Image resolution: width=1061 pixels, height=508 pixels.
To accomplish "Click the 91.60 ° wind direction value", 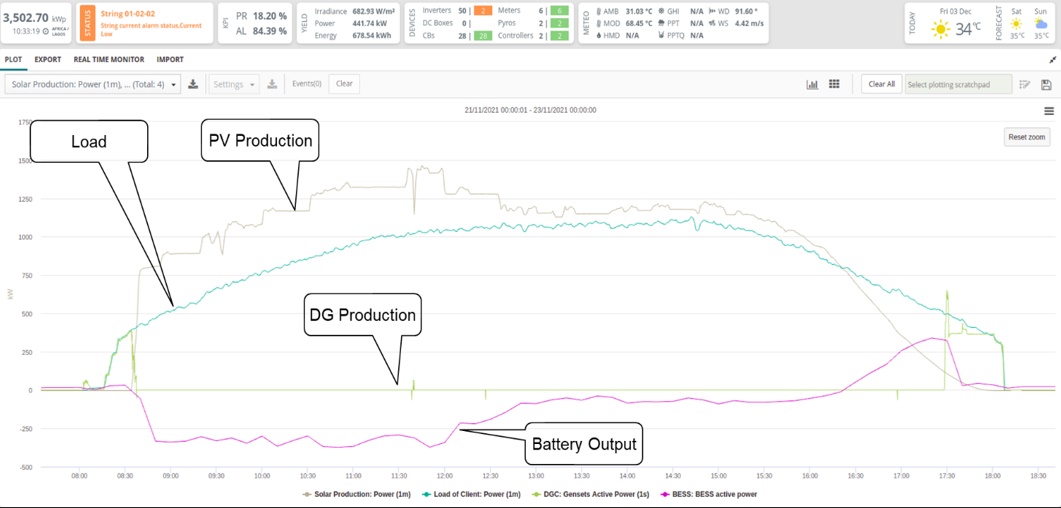I will [x=748, y=11].
